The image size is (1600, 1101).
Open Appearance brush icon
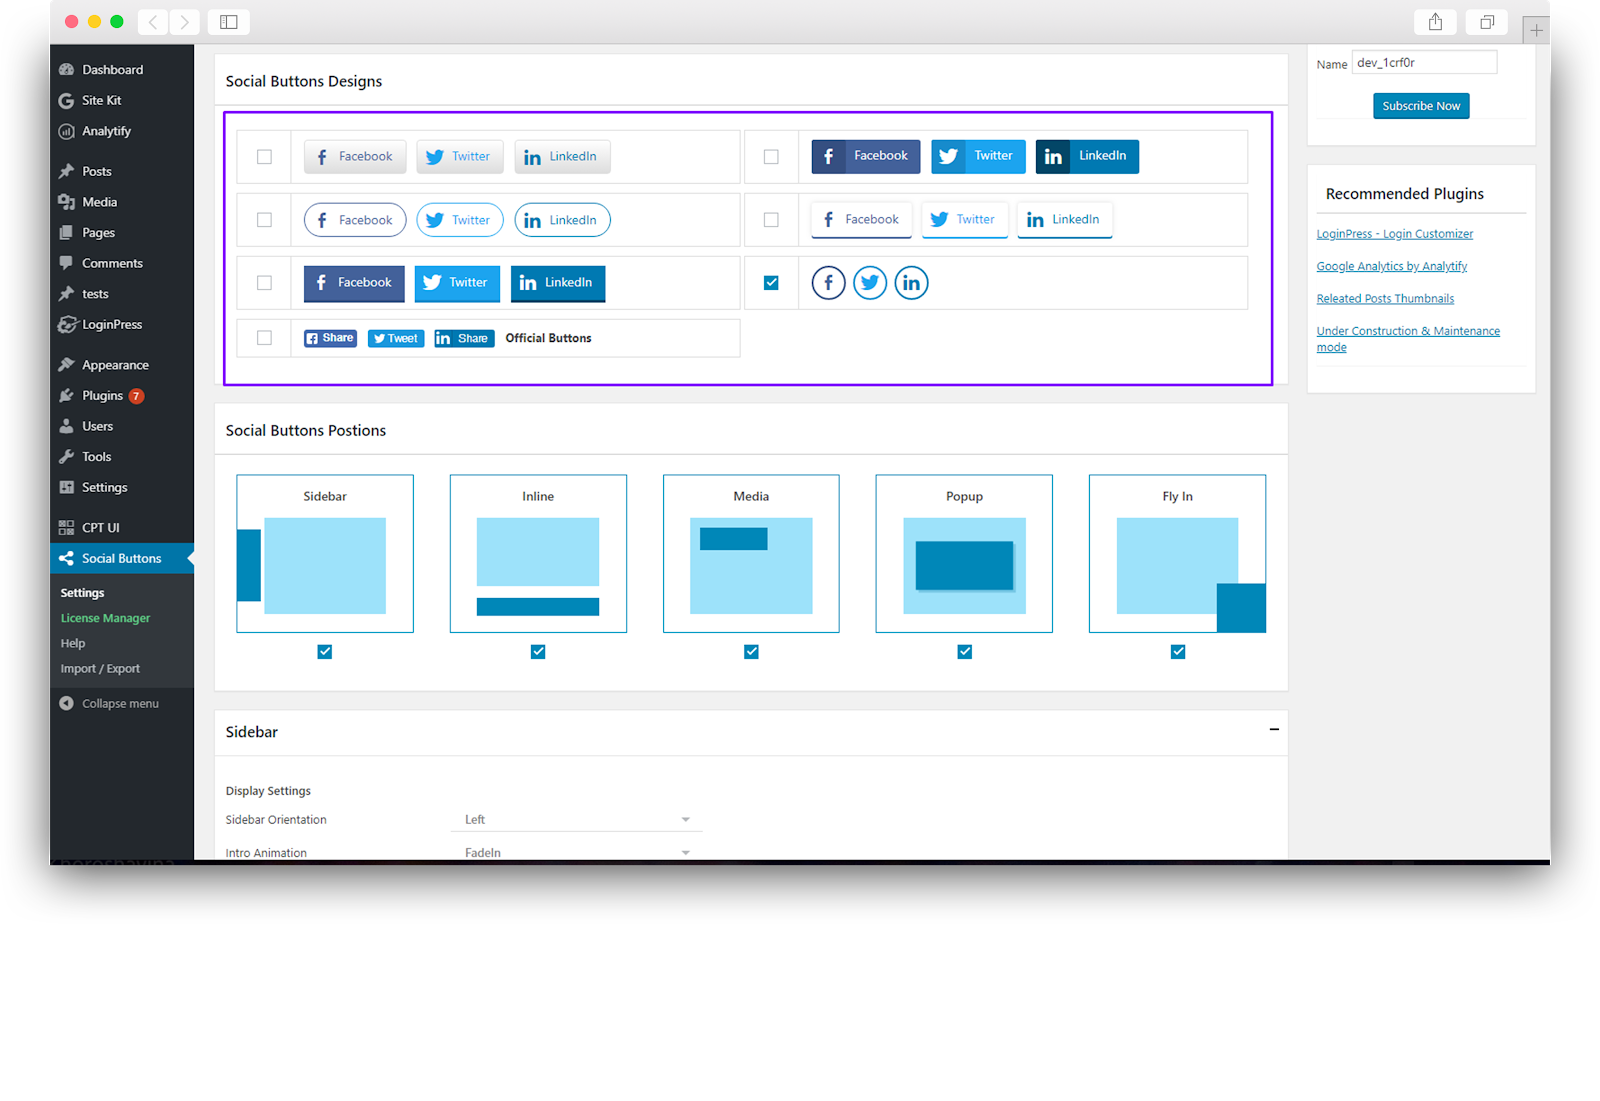(x=67, y=365)
